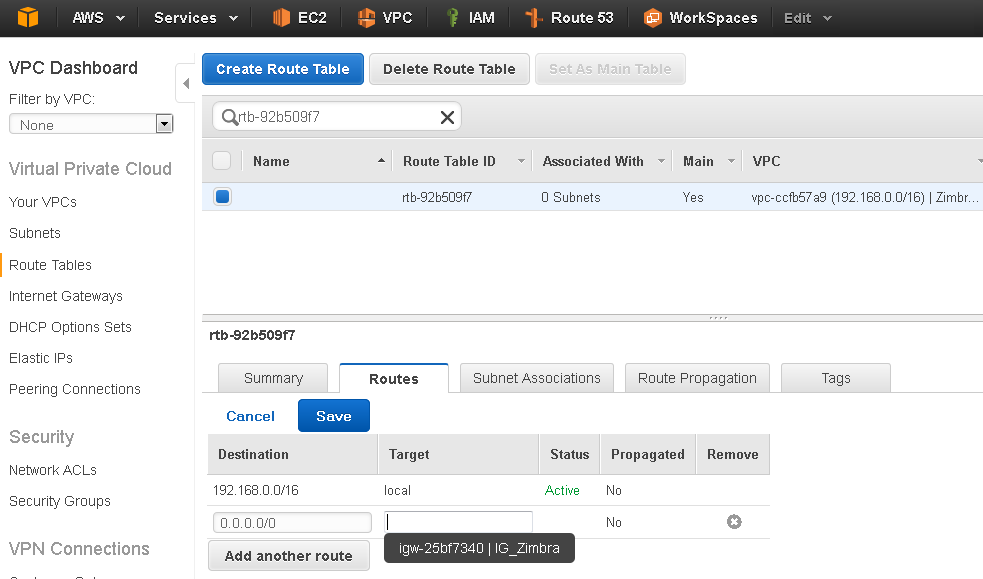Open the EC2 service shortcut
The image size is (983, 579).
pos(300,18)
